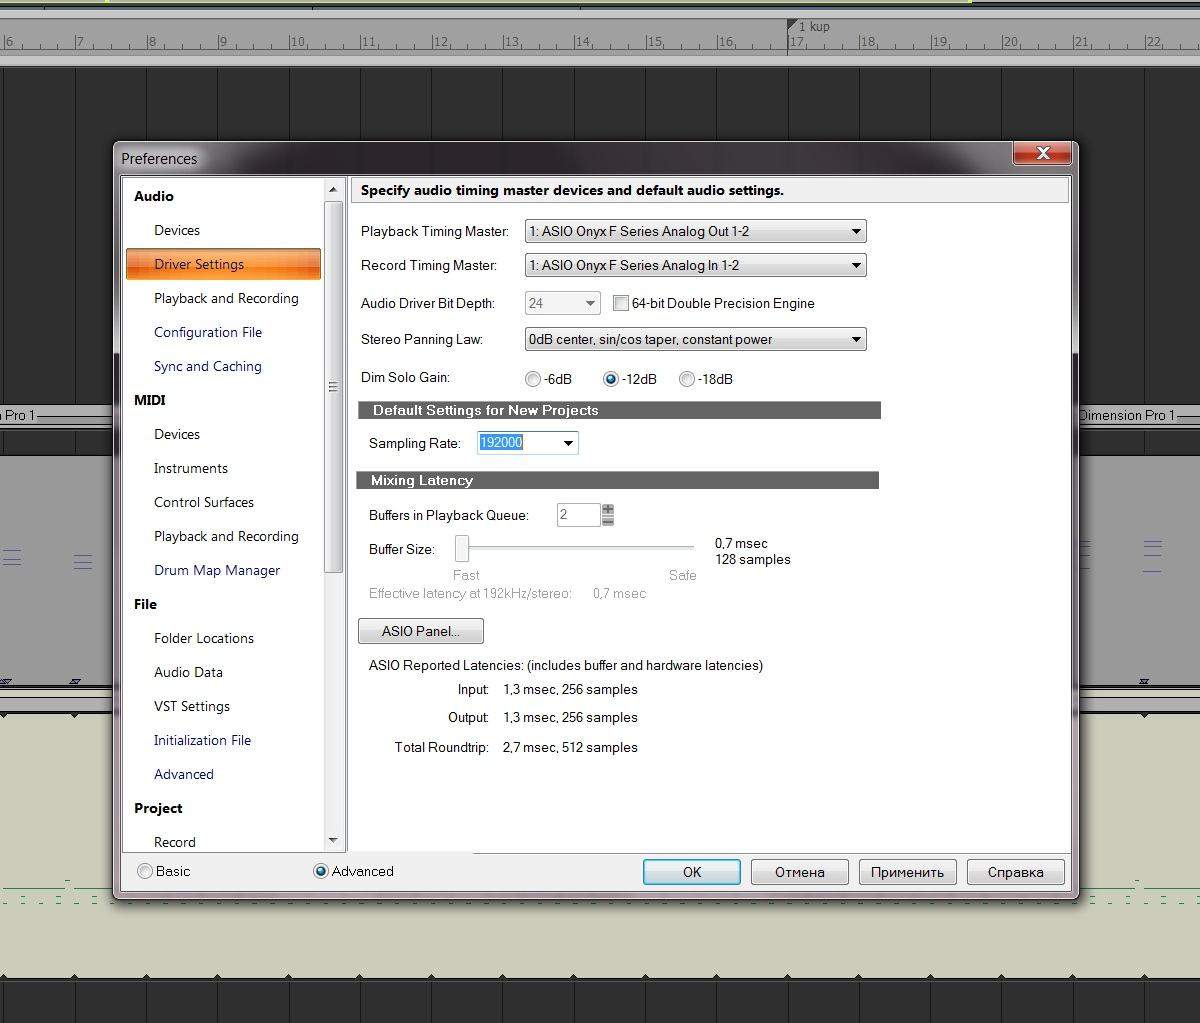This screenshot has width=1200, height=1023.
Task: Confirm preferences with the OK button
Action: click(691, 872)
